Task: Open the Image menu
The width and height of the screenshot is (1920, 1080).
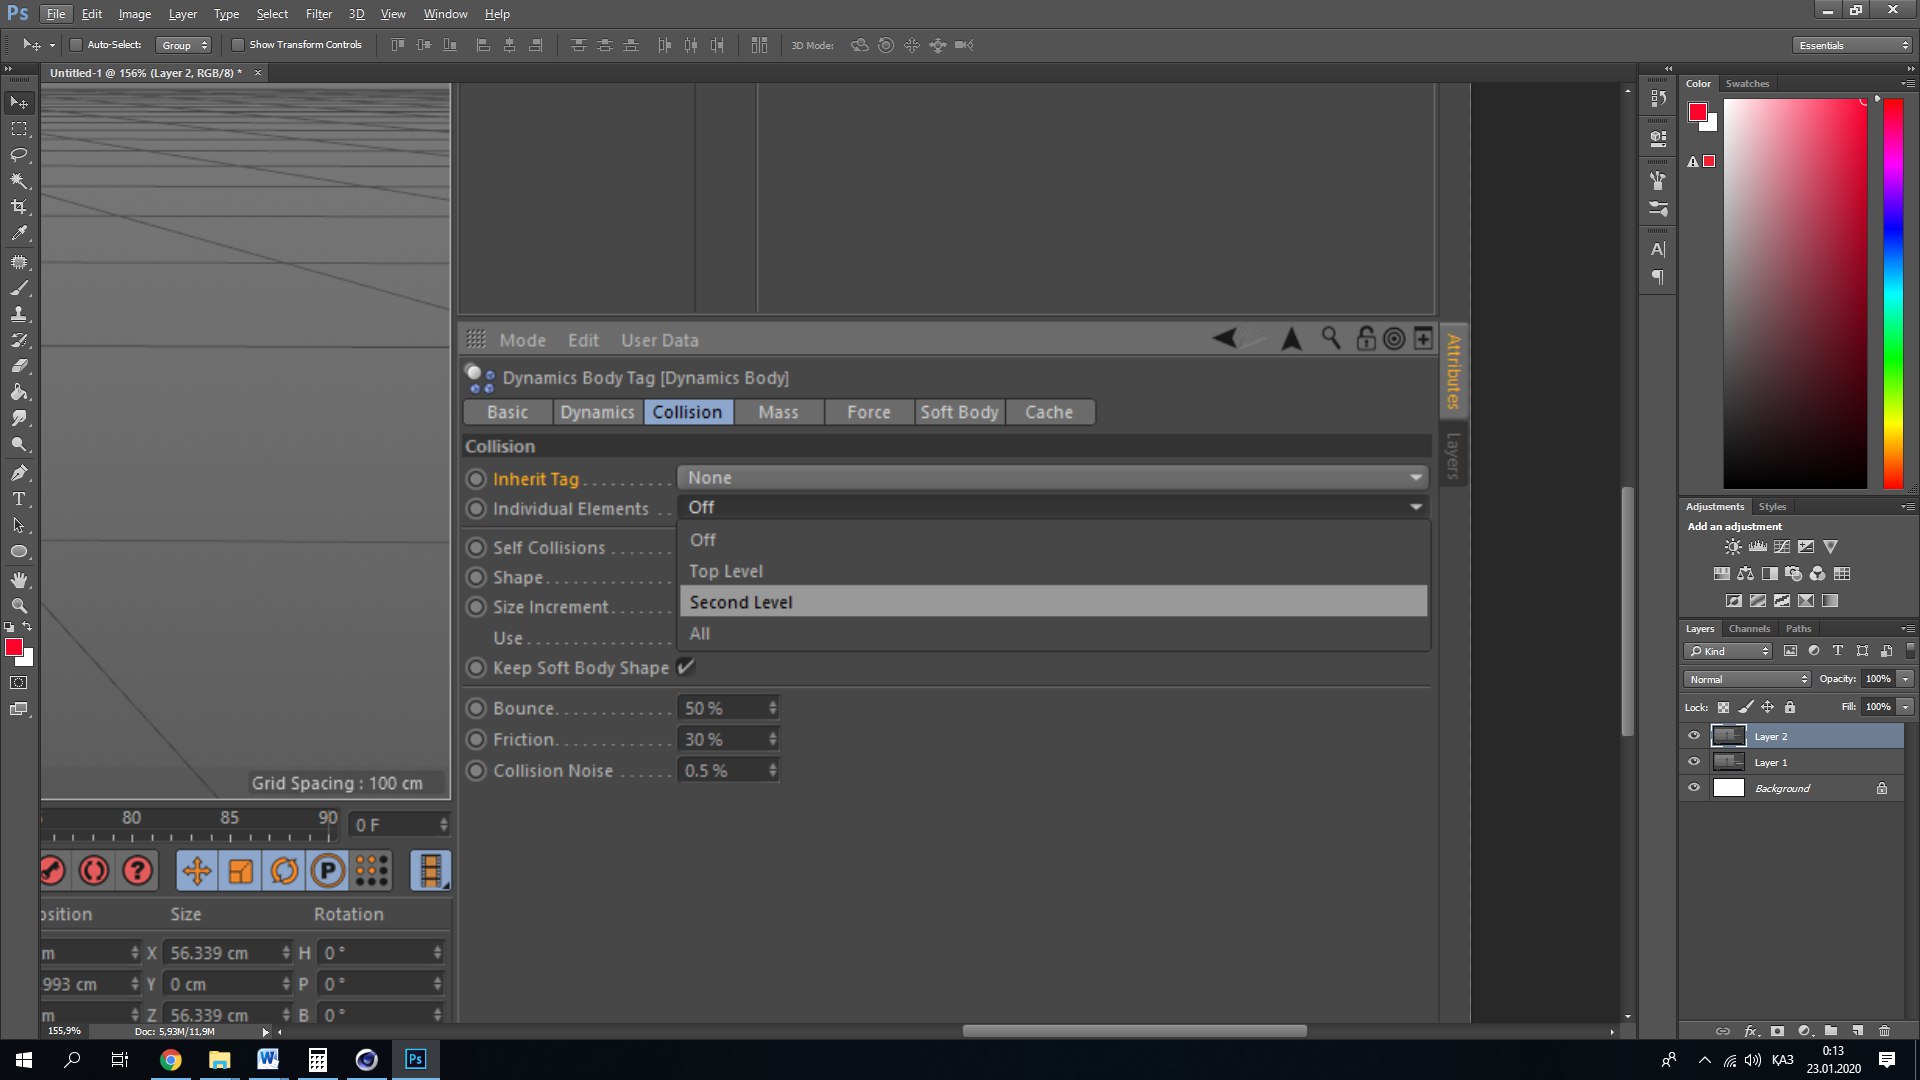Action: pyautogui.click(x=135, y=14)
